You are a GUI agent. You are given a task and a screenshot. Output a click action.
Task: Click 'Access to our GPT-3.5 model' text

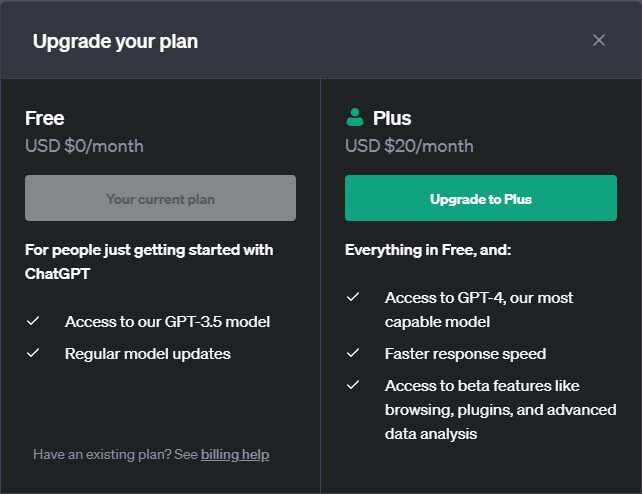pyautogui.click(x=167, y=322)
